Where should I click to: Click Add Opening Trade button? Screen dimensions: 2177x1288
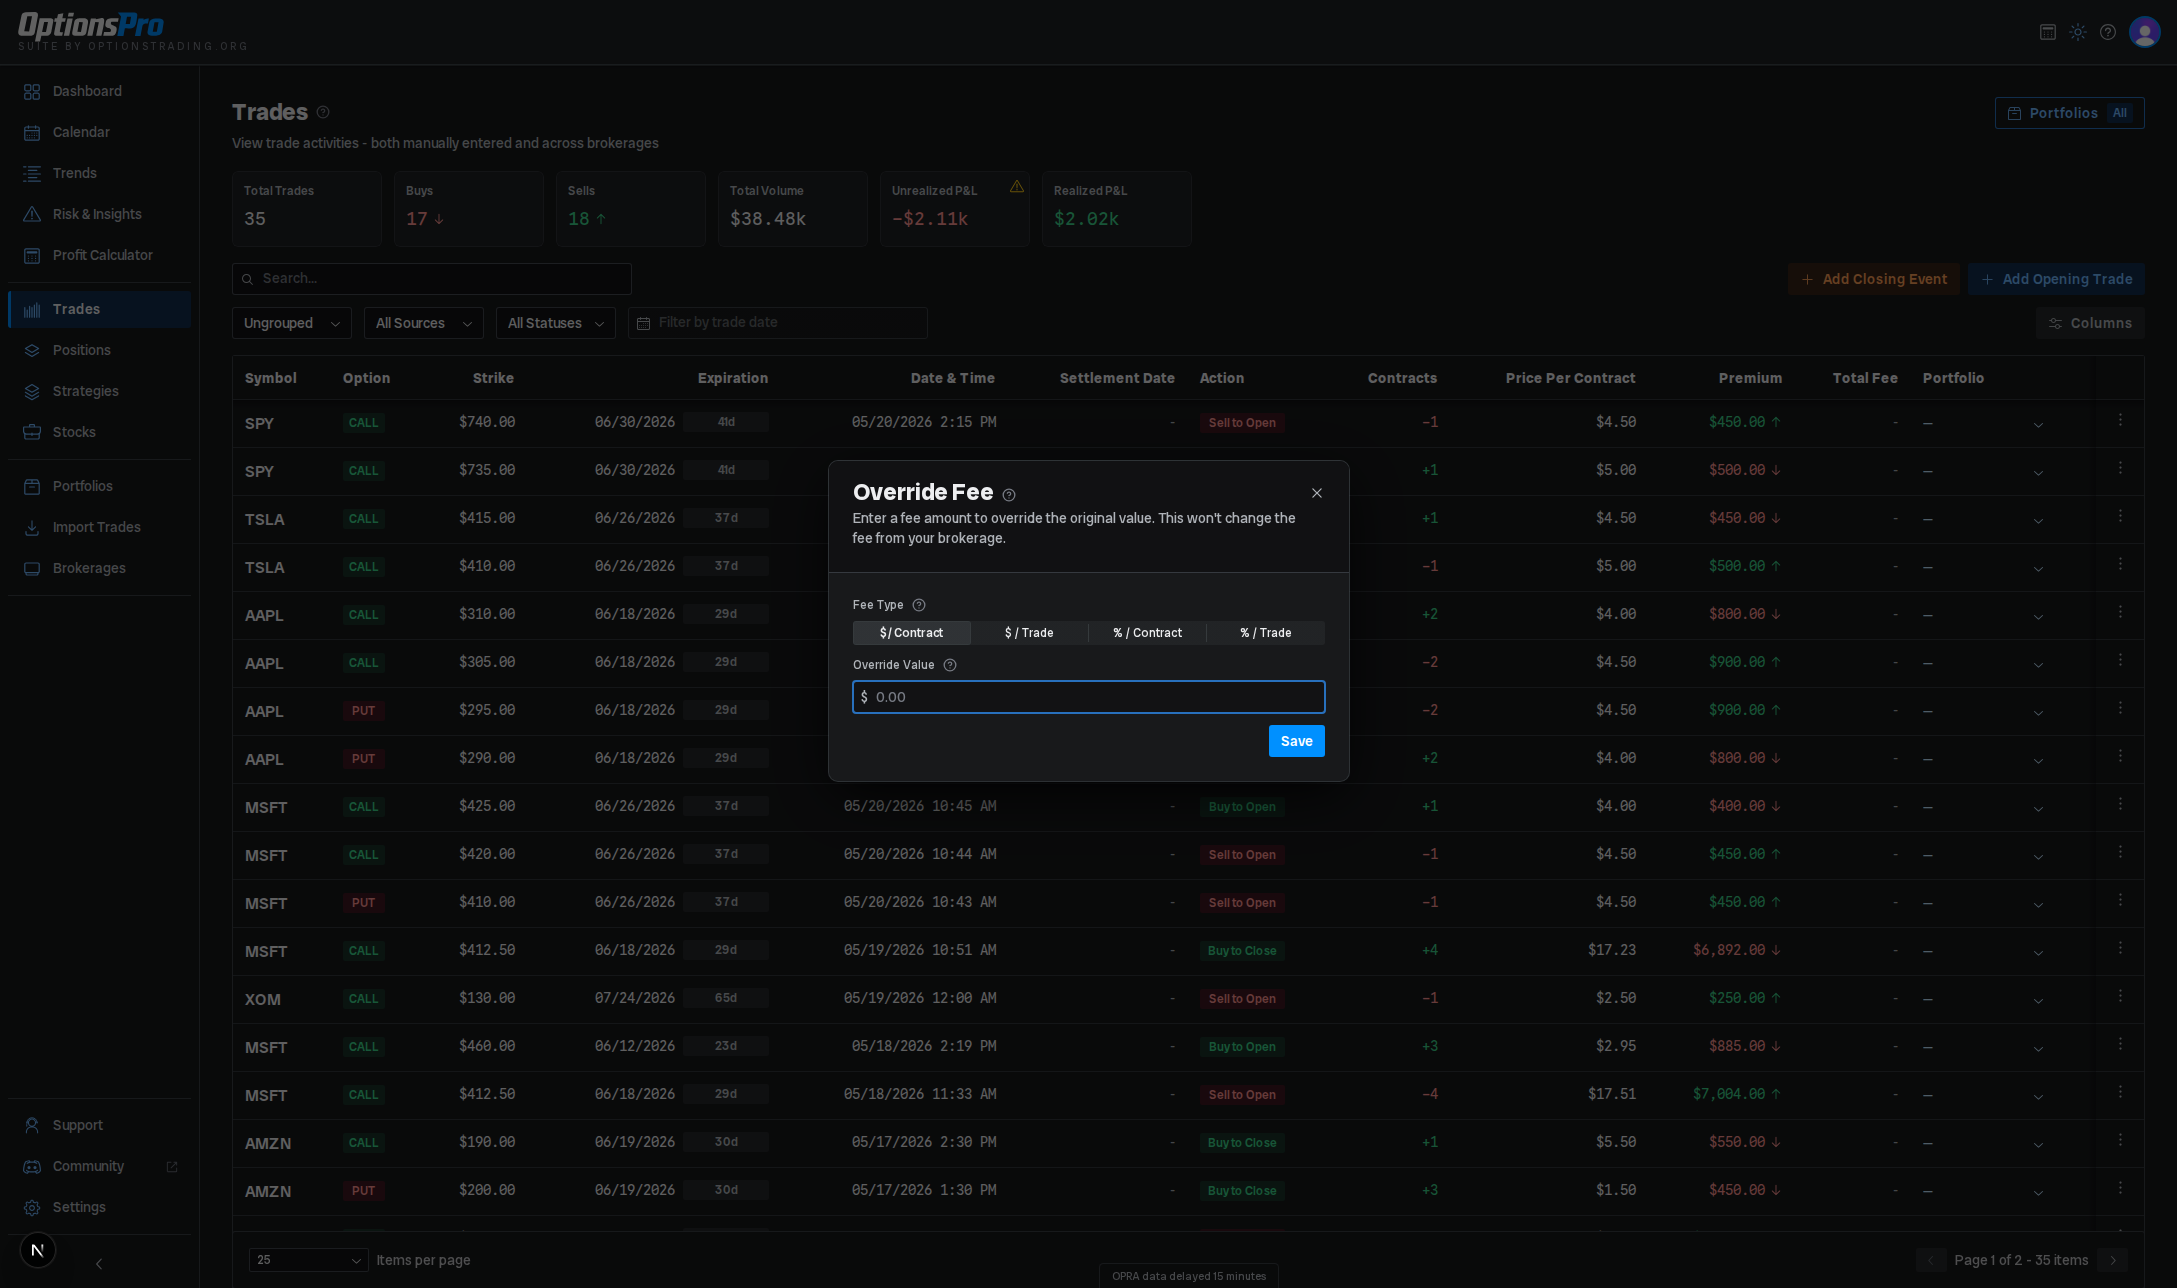(2056, 279)
